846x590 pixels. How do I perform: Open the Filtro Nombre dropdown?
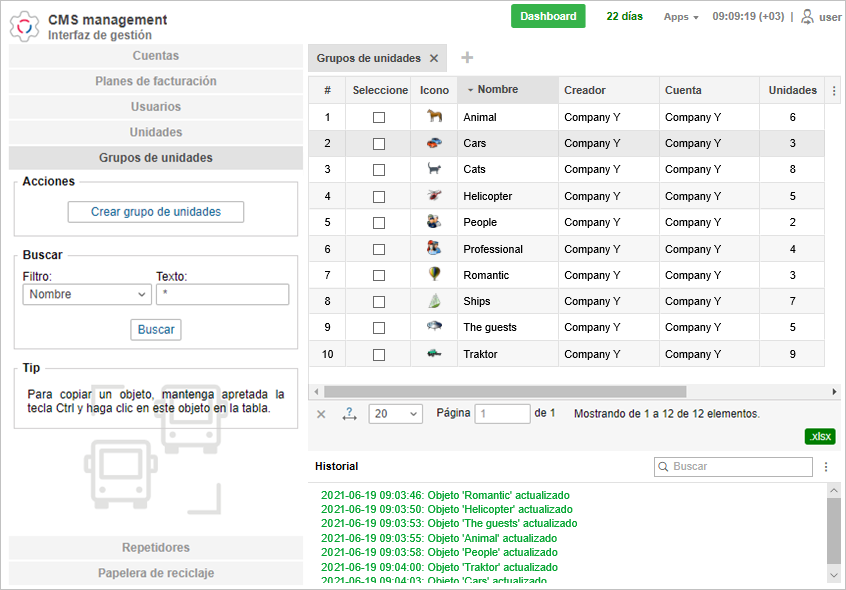[x=87, y=294]
